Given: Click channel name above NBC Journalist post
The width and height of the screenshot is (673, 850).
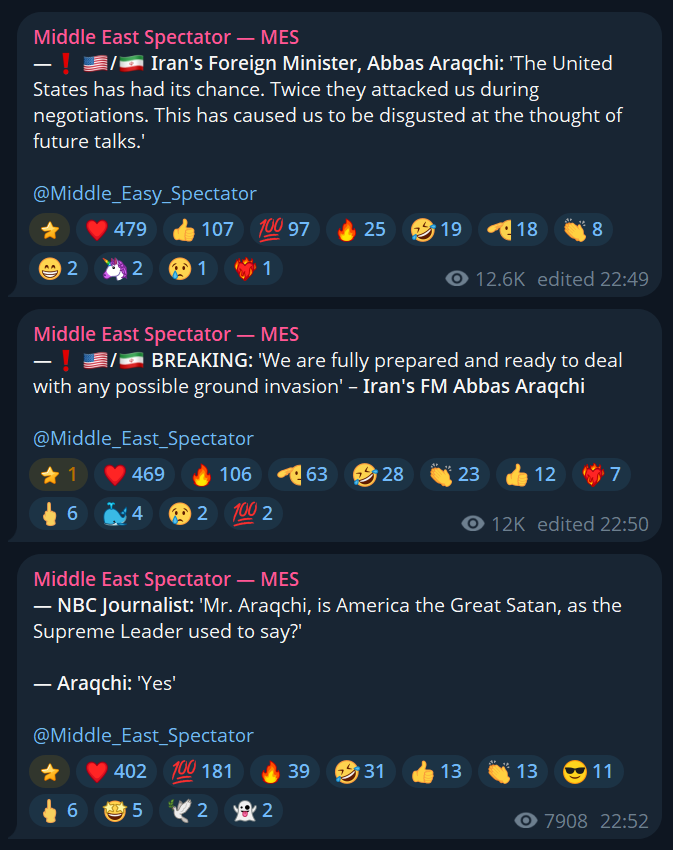Looking at the screenshot, I should (x=166, y=579).
